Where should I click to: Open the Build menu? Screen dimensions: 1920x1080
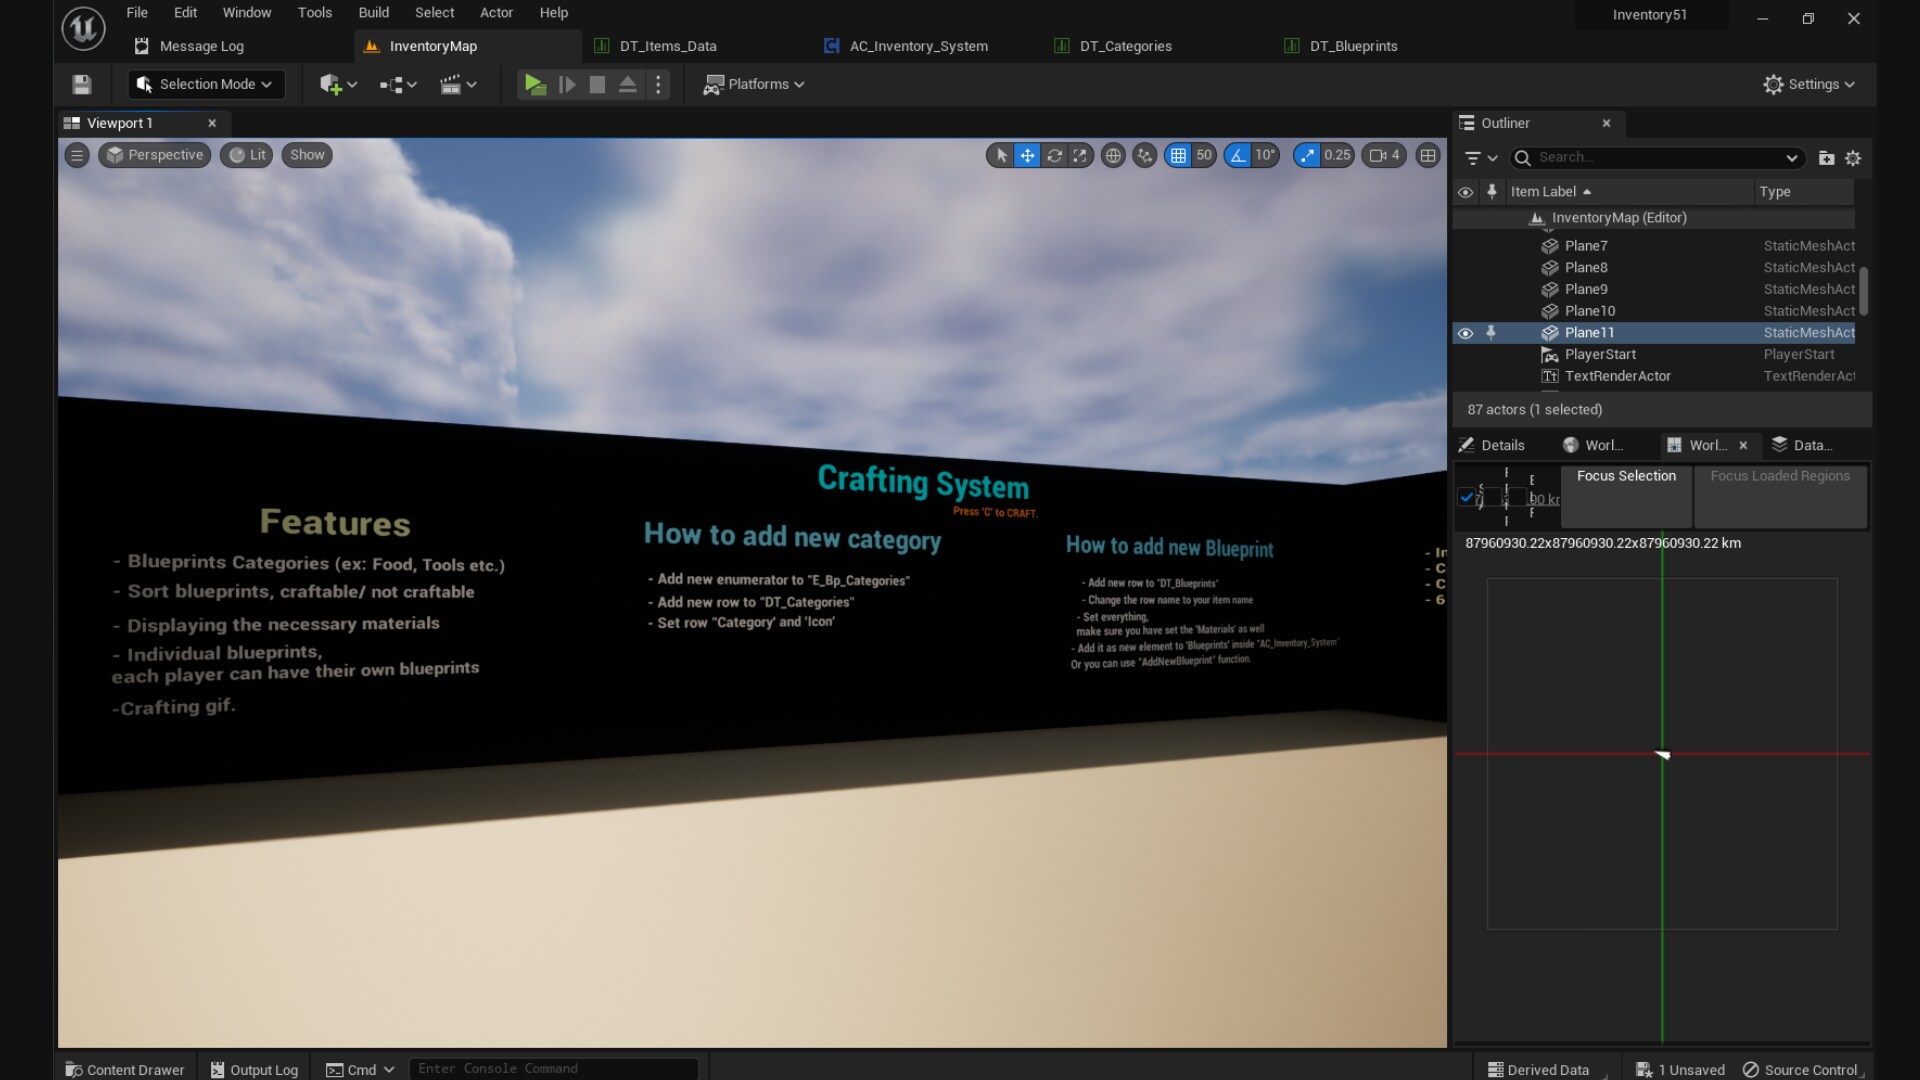[x=373, y=13]
